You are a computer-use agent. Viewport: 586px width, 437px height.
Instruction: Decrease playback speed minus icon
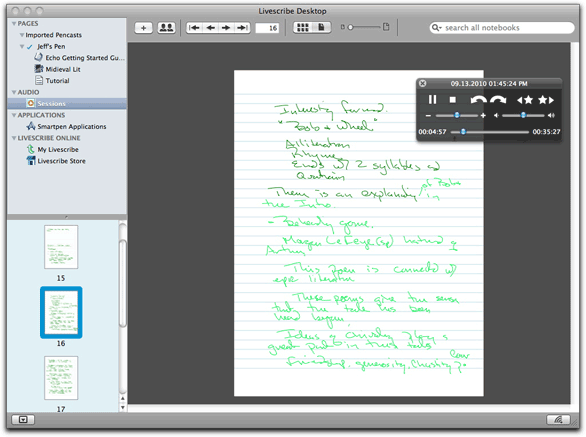click(428, 116)
